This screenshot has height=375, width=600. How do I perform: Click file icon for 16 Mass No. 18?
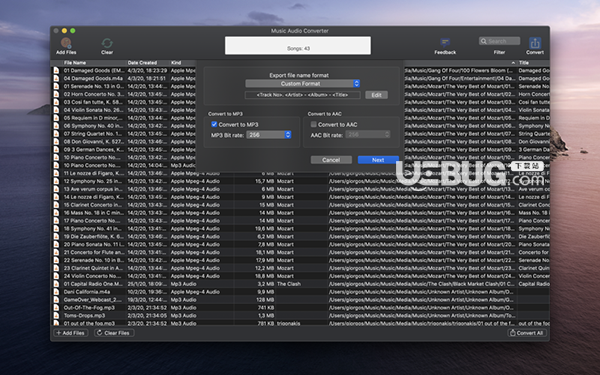(x=56, y=213)
